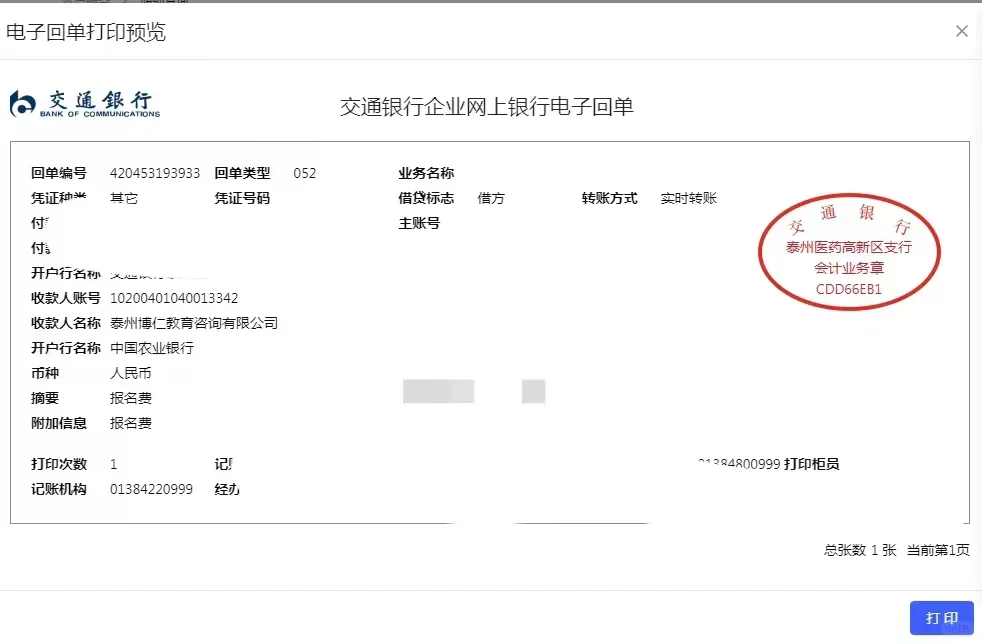Select 记账机构 code 01384220999
982x644 pixels.
(151, 489)
